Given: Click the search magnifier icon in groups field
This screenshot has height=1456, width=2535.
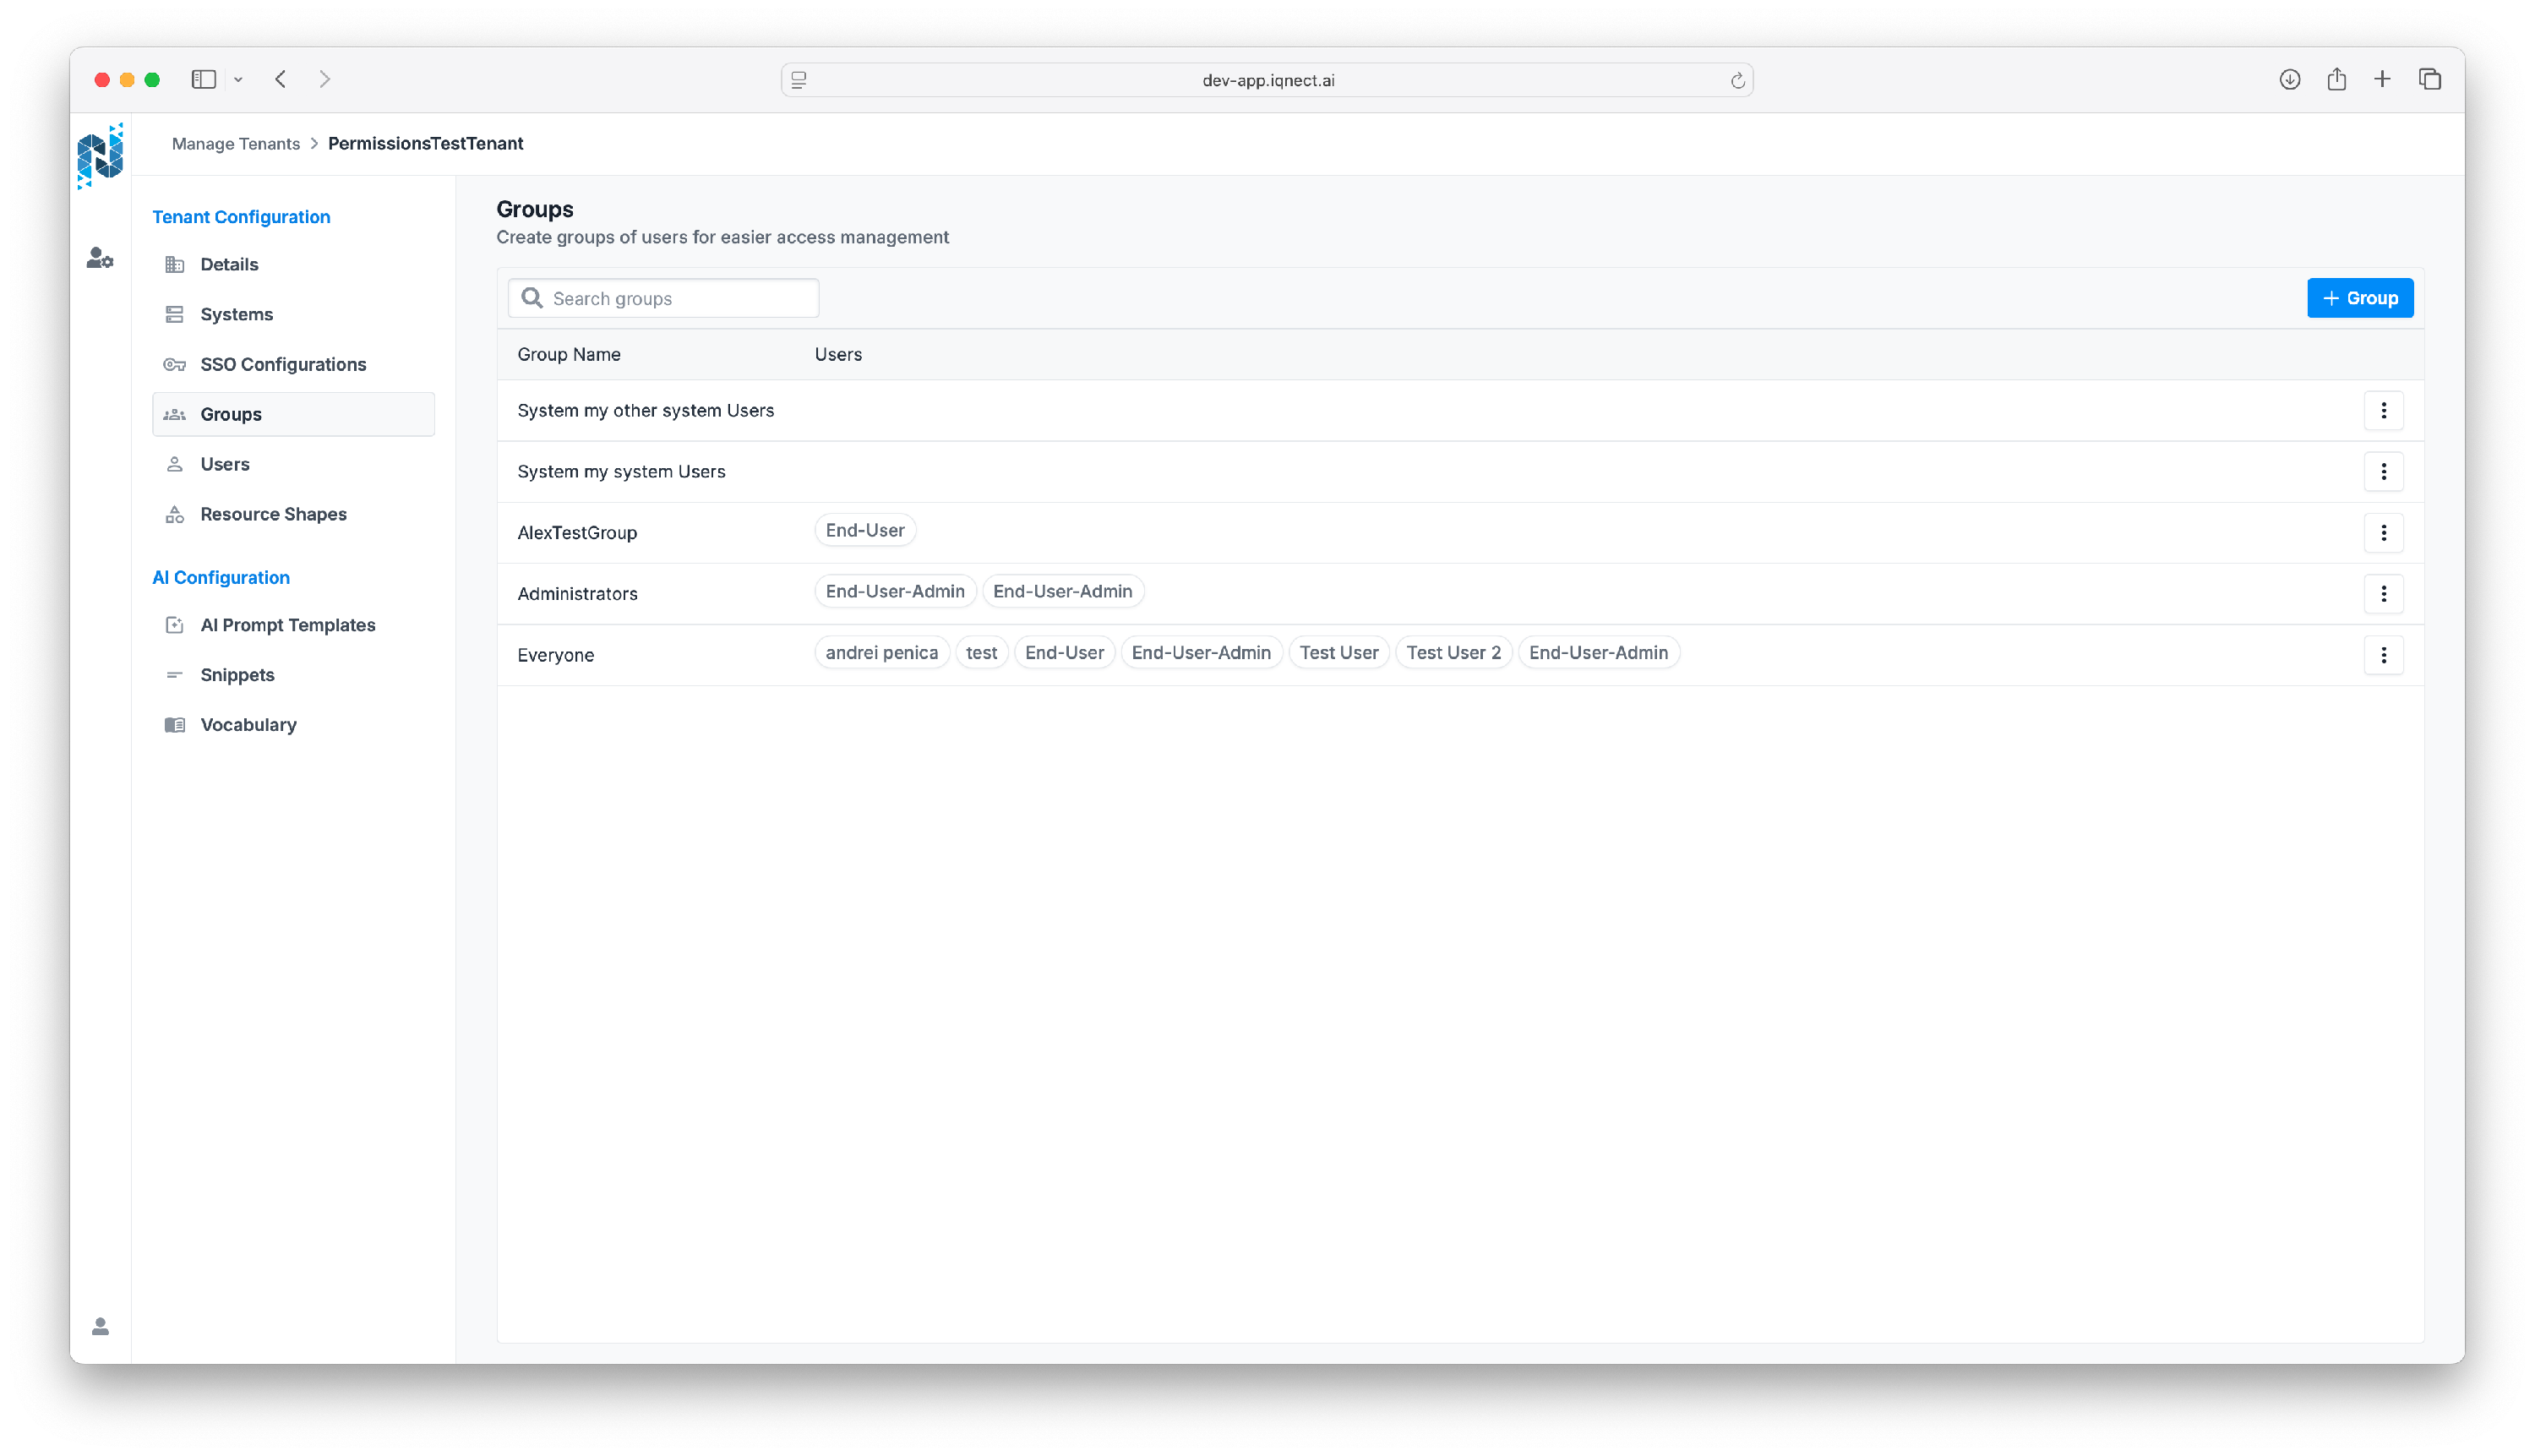Looking at the screenshot, I should (x=532, y=298).
